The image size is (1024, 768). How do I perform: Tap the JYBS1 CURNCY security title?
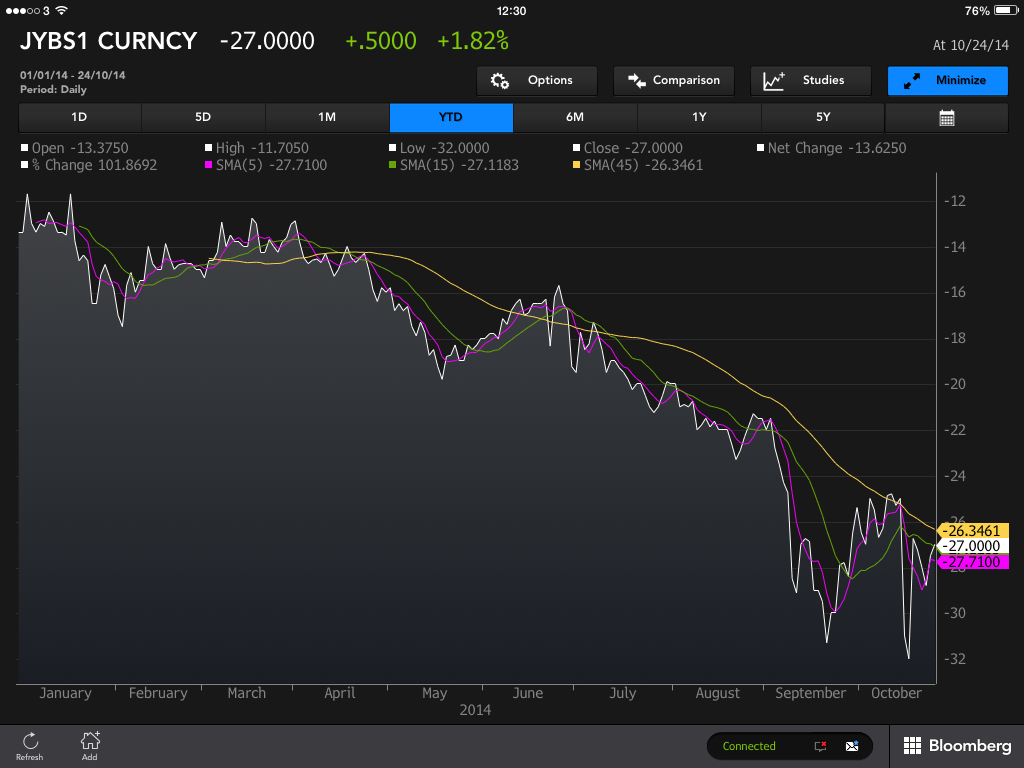[x=108, y=41]
